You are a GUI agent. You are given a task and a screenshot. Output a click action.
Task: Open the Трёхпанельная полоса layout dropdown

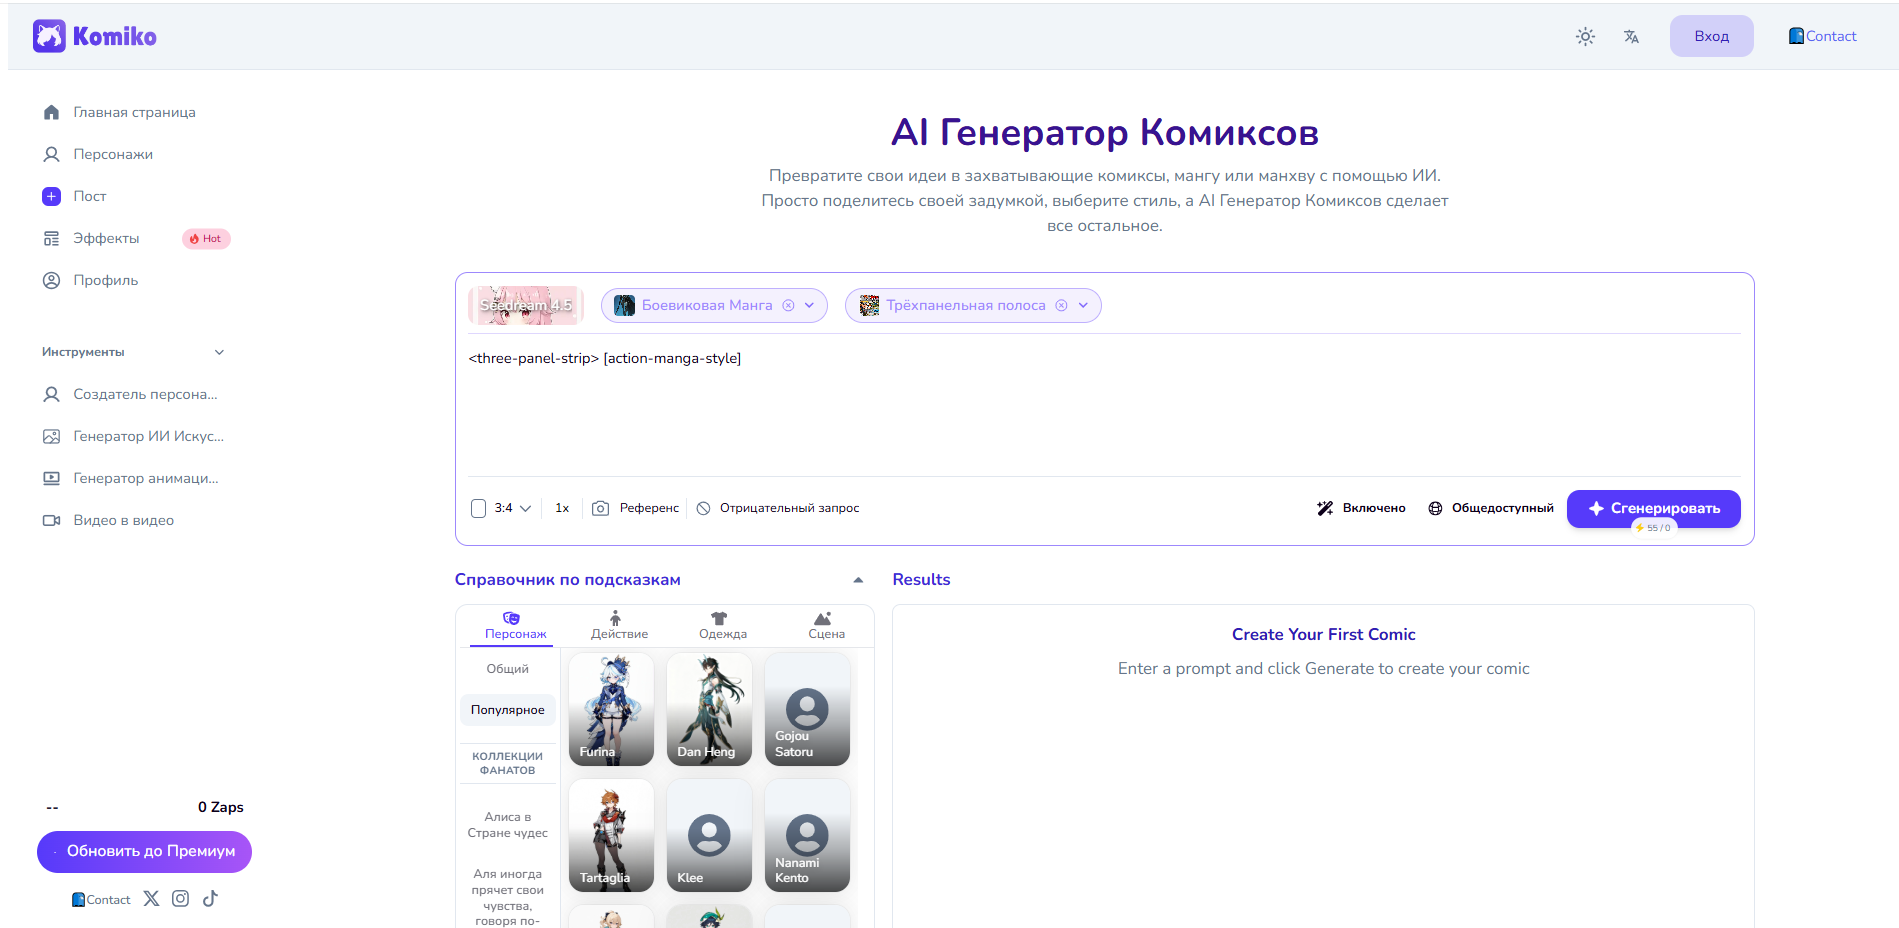[x=1083, y=306]
